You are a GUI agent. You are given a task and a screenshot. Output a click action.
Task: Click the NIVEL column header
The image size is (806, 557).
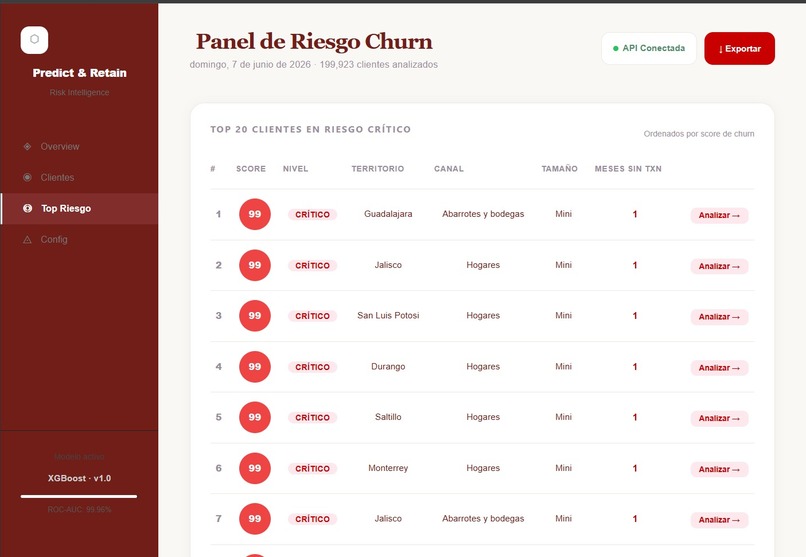(x=296, y=169)
